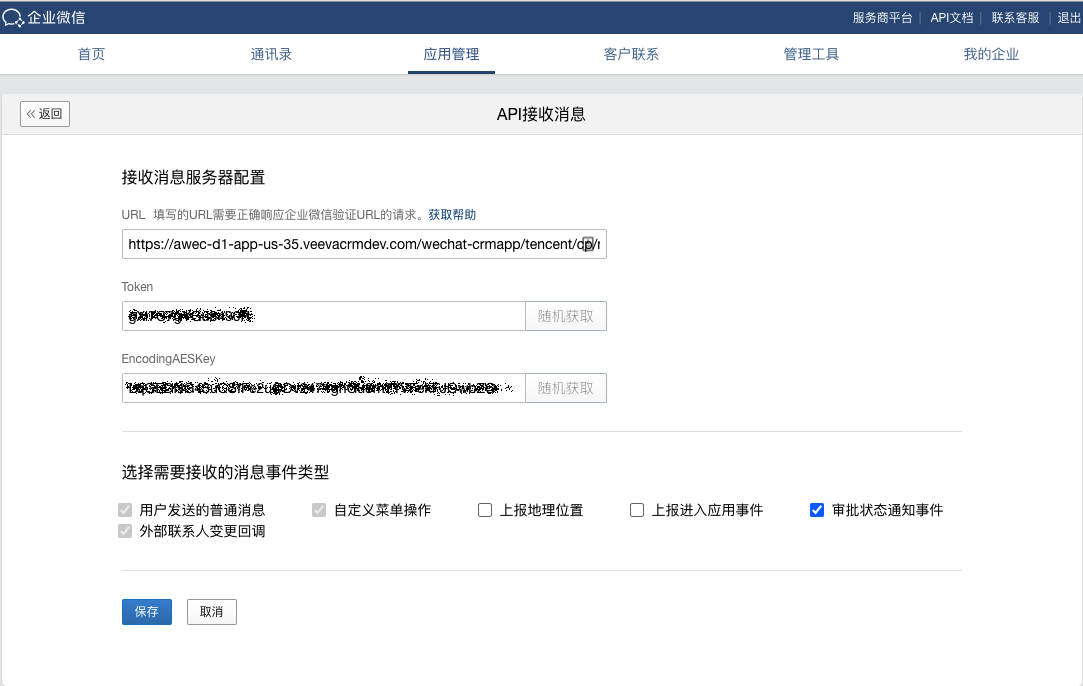The image size is (1083, 686).
Task: Click 随机获取 next to the Token field
Action: [566, 316]
